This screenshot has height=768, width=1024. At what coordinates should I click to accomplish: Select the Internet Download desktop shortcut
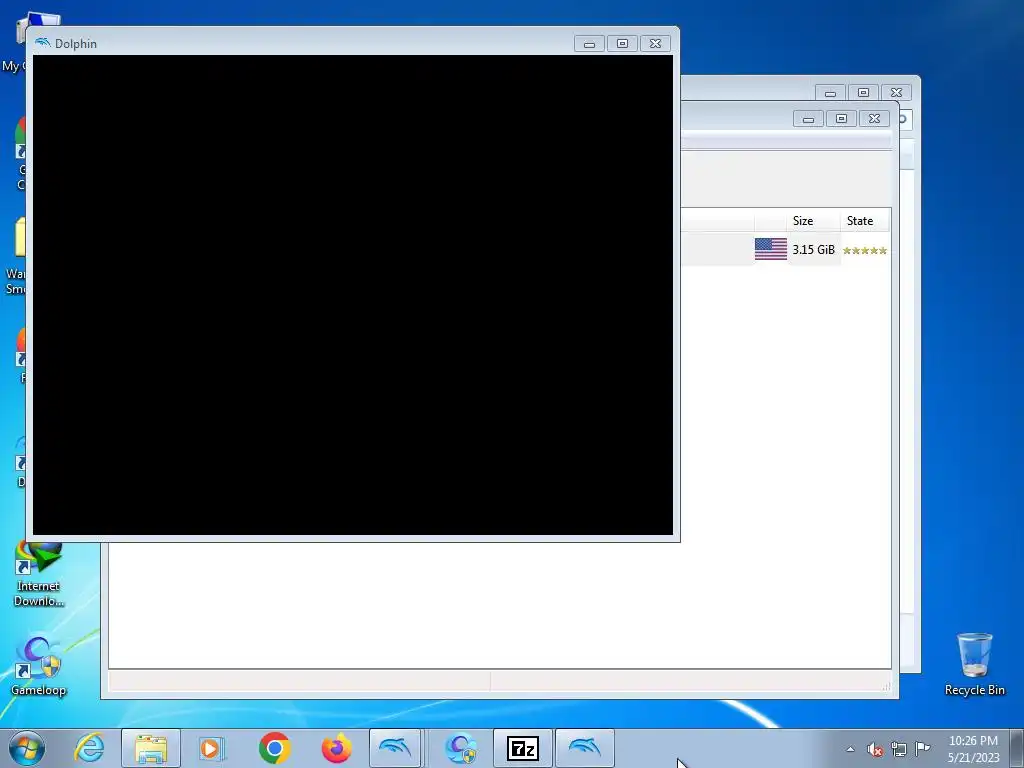tap(39, 575)
